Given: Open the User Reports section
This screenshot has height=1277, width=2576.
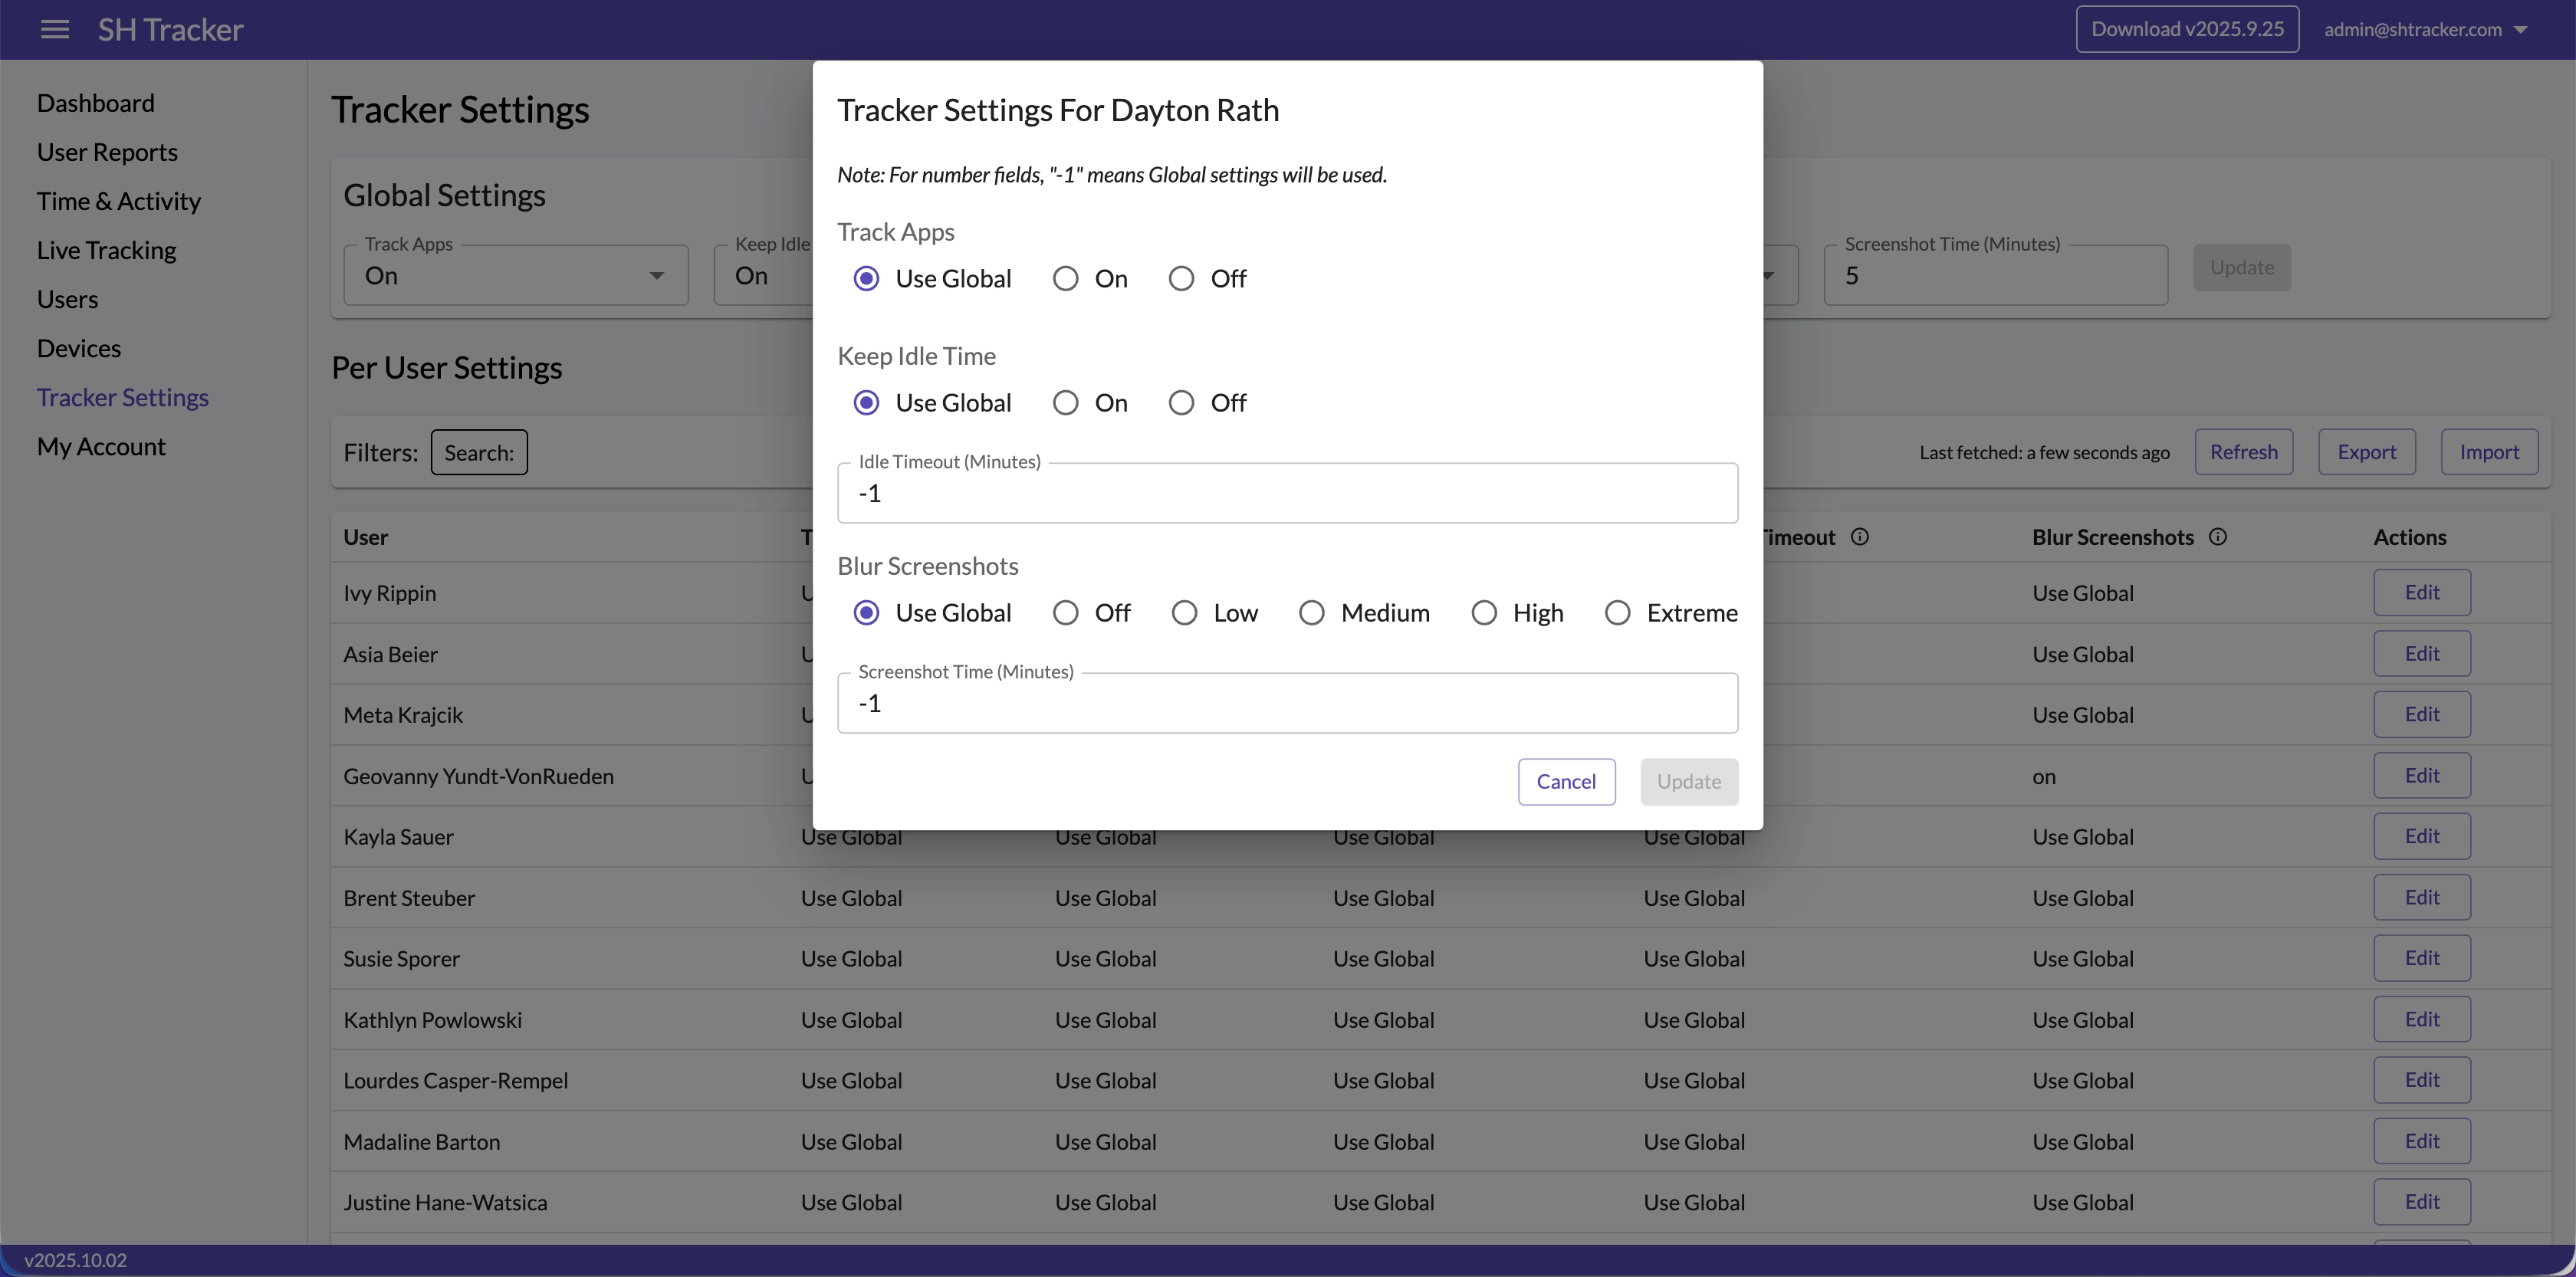Looking at the screenshot, I should (x=107, y=152).
